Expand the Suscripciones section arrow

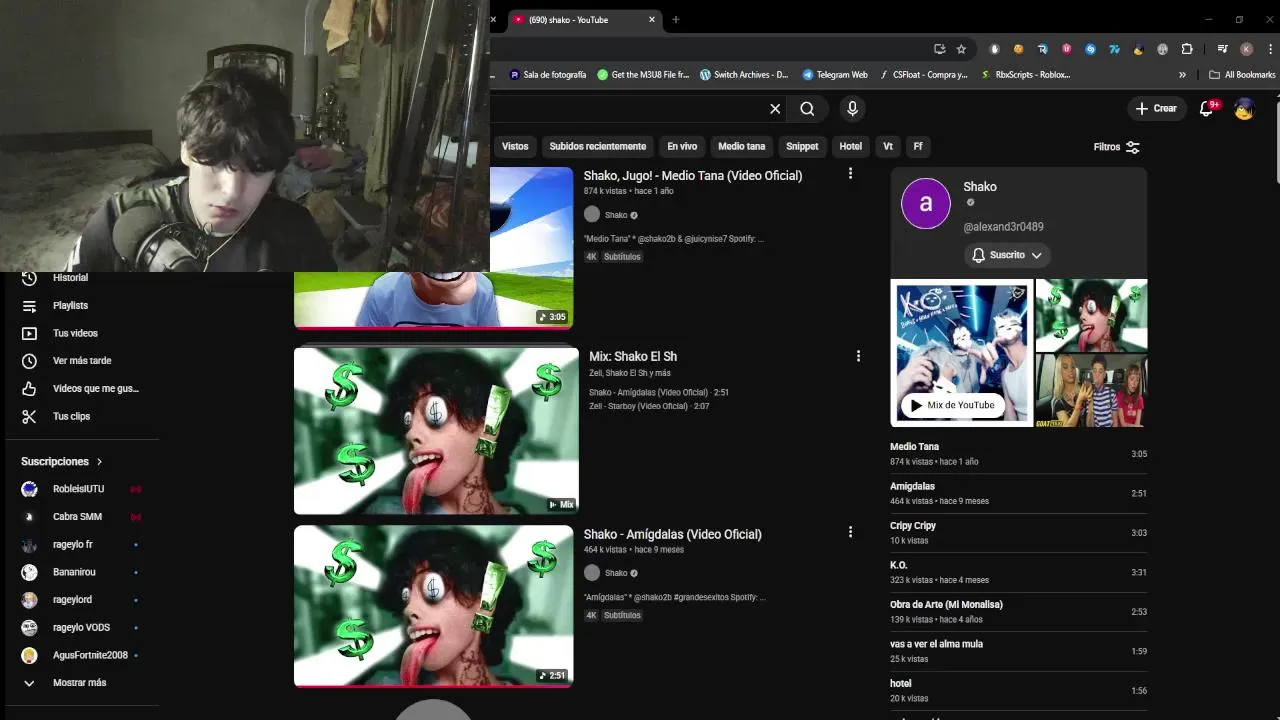[x=99, y=462]
